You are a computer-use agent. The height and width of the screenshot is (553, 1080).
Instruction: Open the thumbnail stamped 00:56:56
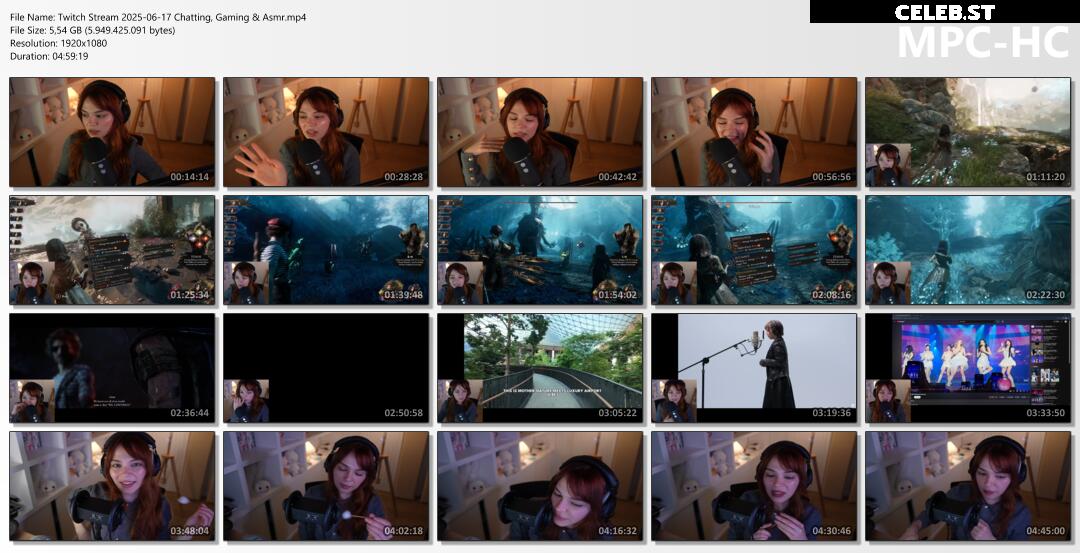(754, 132)
